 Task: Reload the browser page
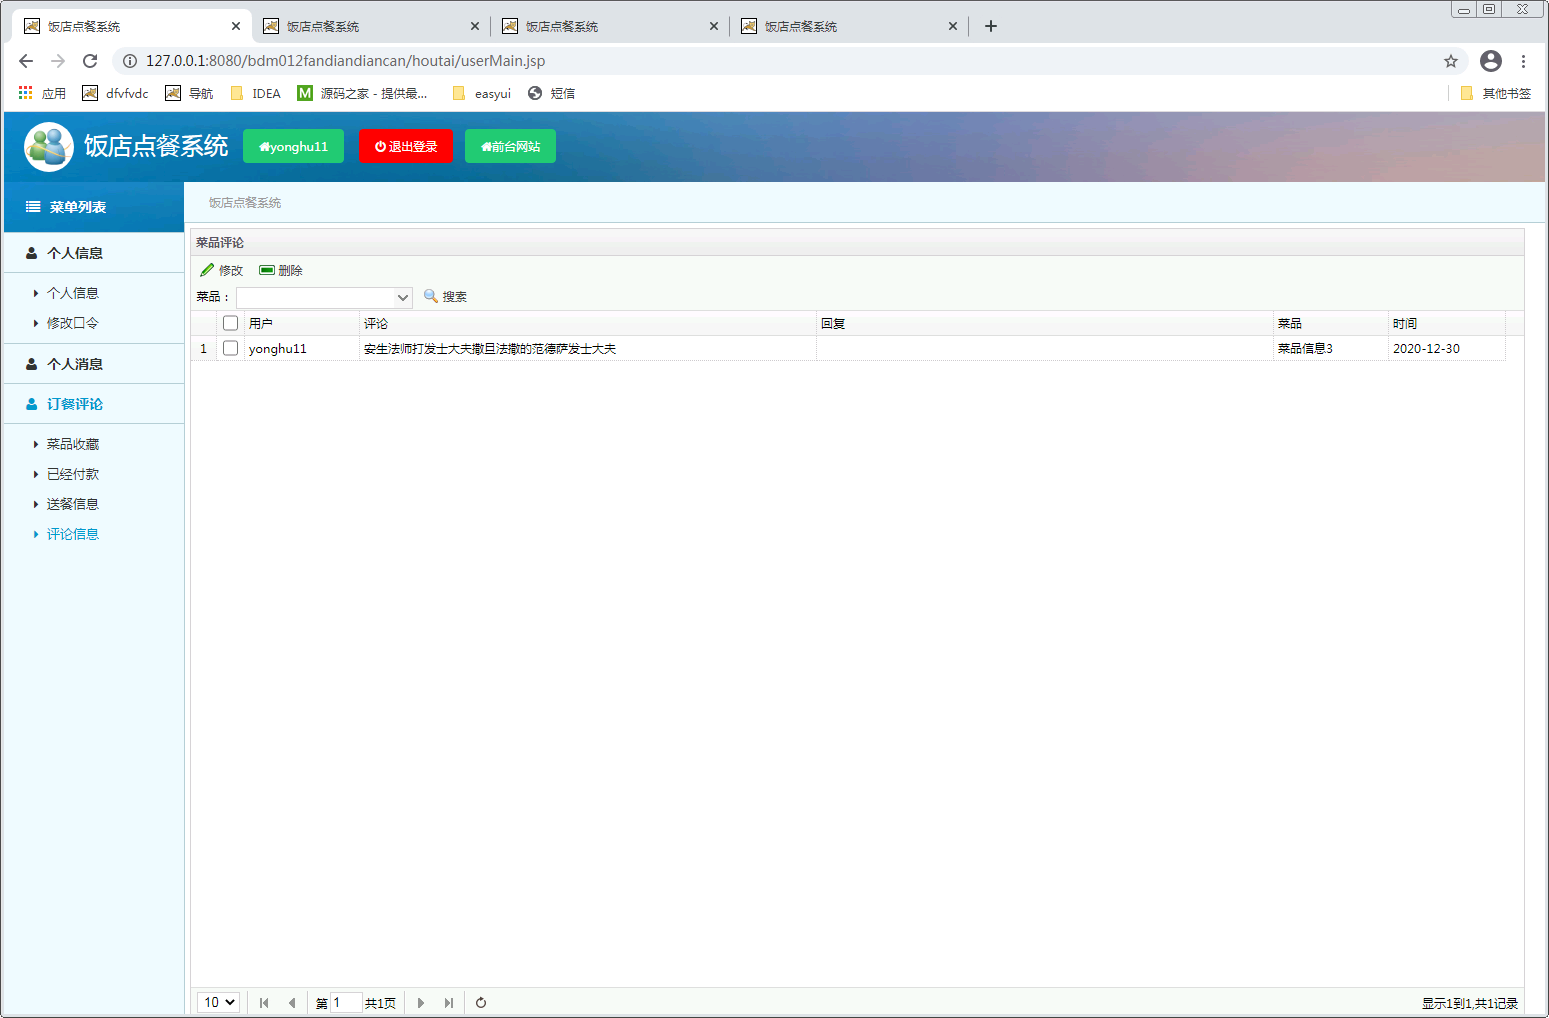click(x=90, y=61)
